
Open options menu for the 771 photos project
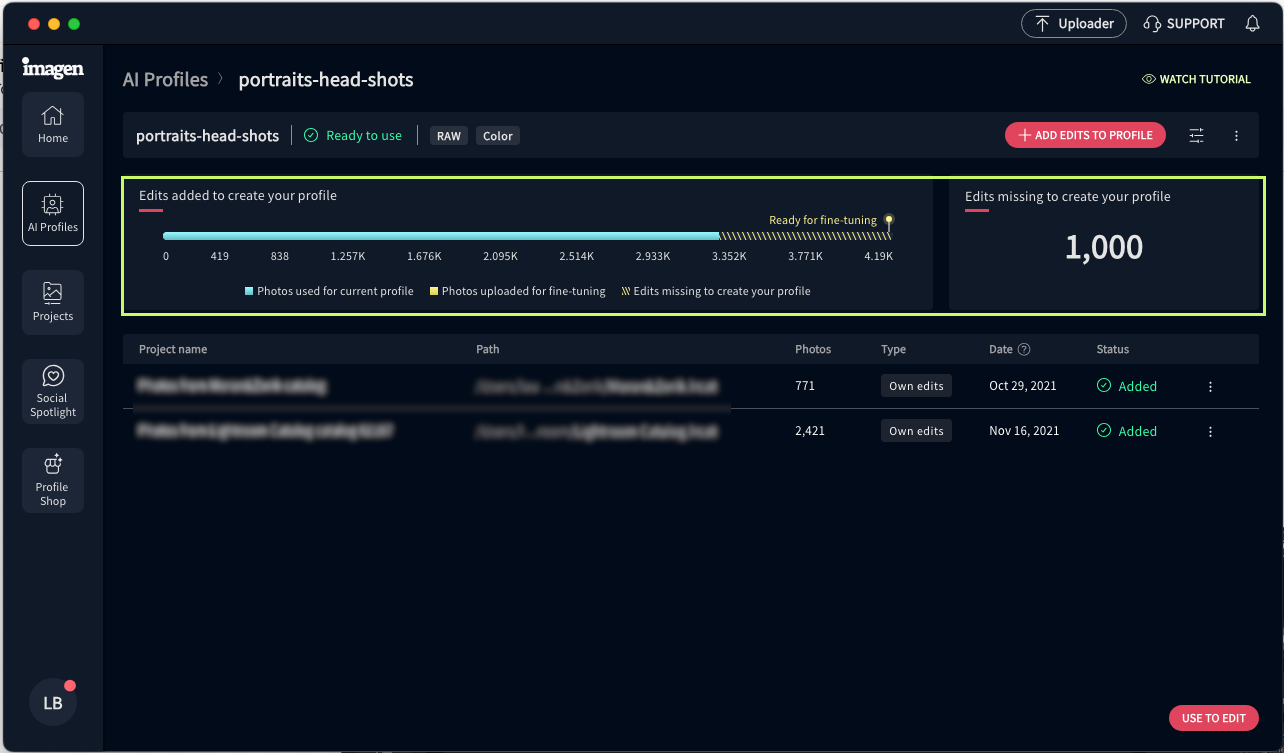click(x=1210, y=386)
